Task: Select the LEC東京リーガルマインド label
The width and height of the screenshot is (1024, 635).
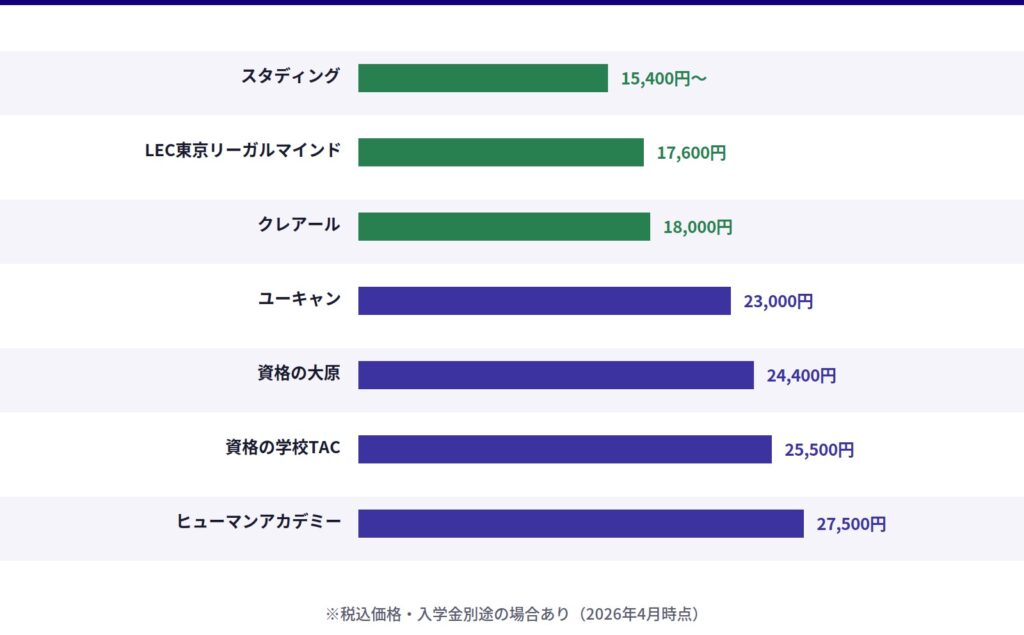Action: [x=243, y=151]
